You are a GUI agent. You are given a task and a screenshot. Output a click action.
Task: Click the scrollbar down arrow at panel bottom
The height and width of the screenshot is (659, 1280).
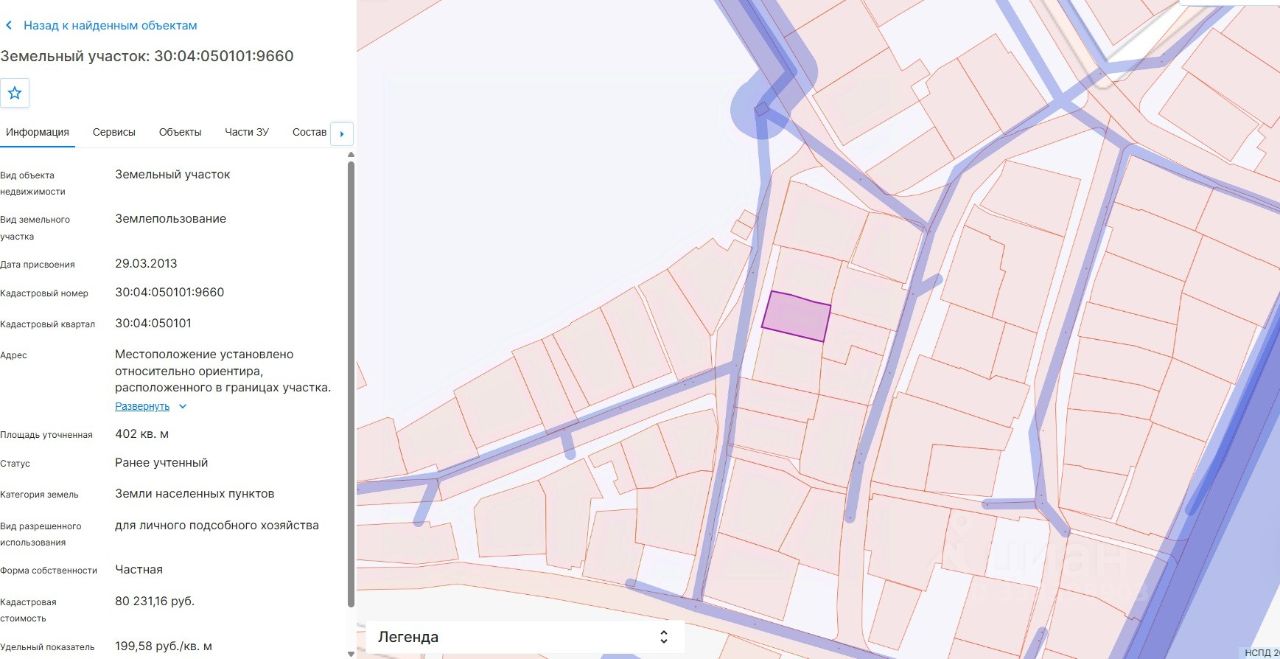(x=351, y=653)
